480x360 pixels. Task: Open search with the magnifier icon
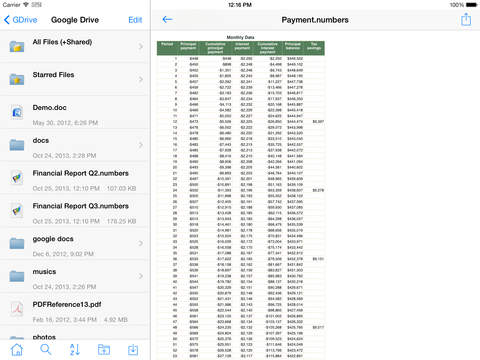(x=46, y=349)
